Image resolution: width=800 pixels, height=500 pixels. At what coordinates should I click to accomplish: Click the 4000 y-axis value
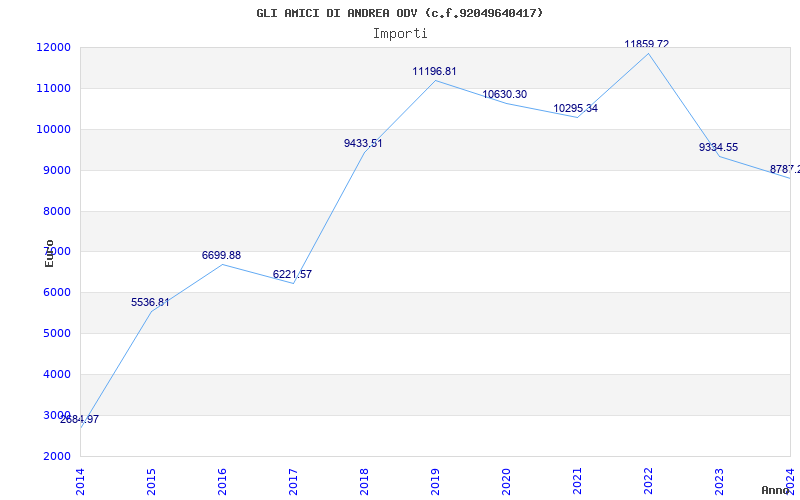(56, 374)
